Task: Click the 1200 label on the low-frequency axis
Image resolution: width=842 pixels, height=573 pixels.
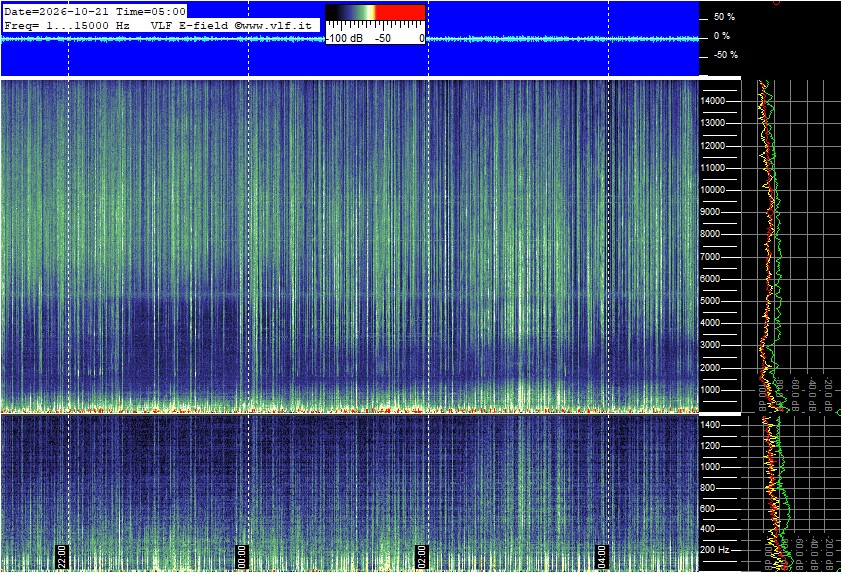Action: tap(710, 446)
